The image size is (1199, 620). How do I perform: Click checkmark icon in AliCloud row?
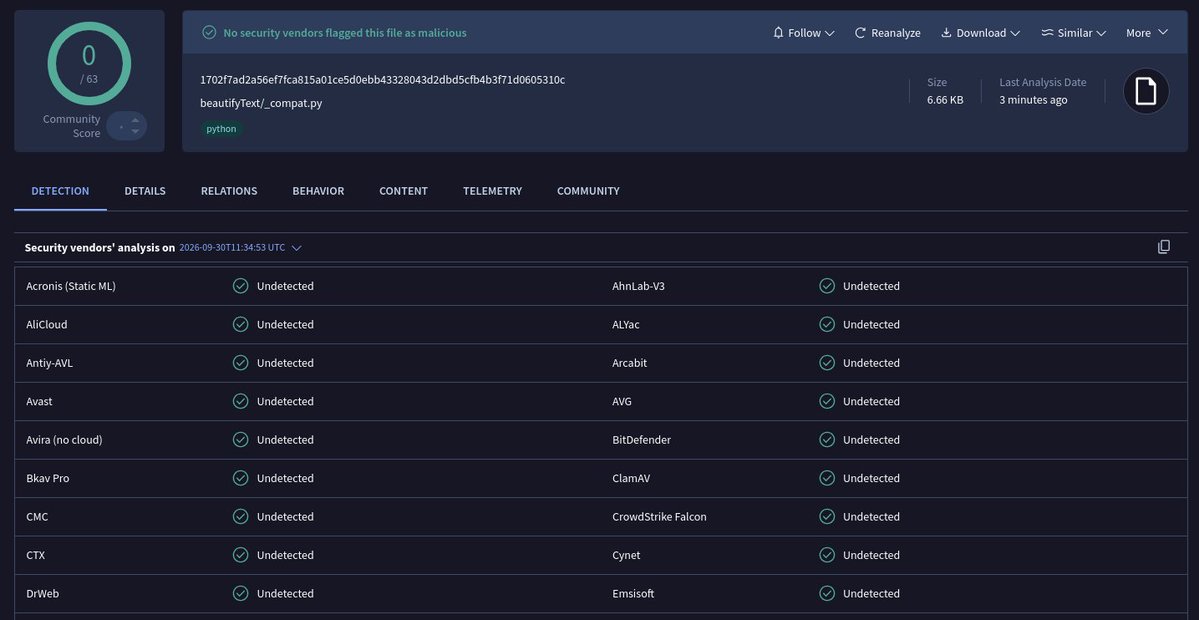[240, 324]
